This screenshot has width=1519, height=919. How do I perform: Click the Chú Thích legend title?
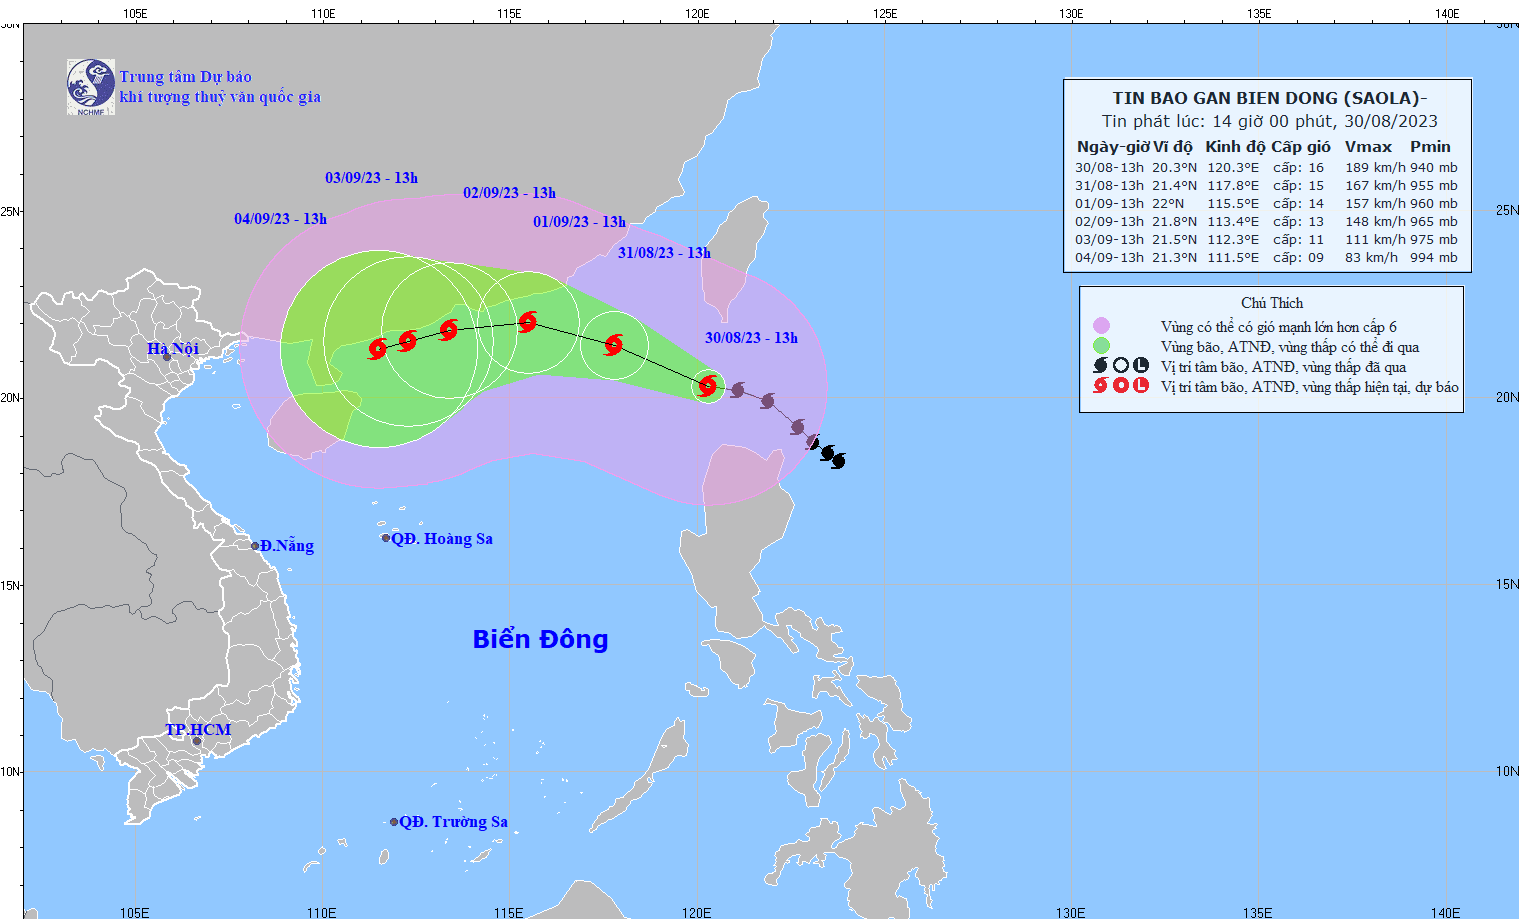tap(1272, 303)
